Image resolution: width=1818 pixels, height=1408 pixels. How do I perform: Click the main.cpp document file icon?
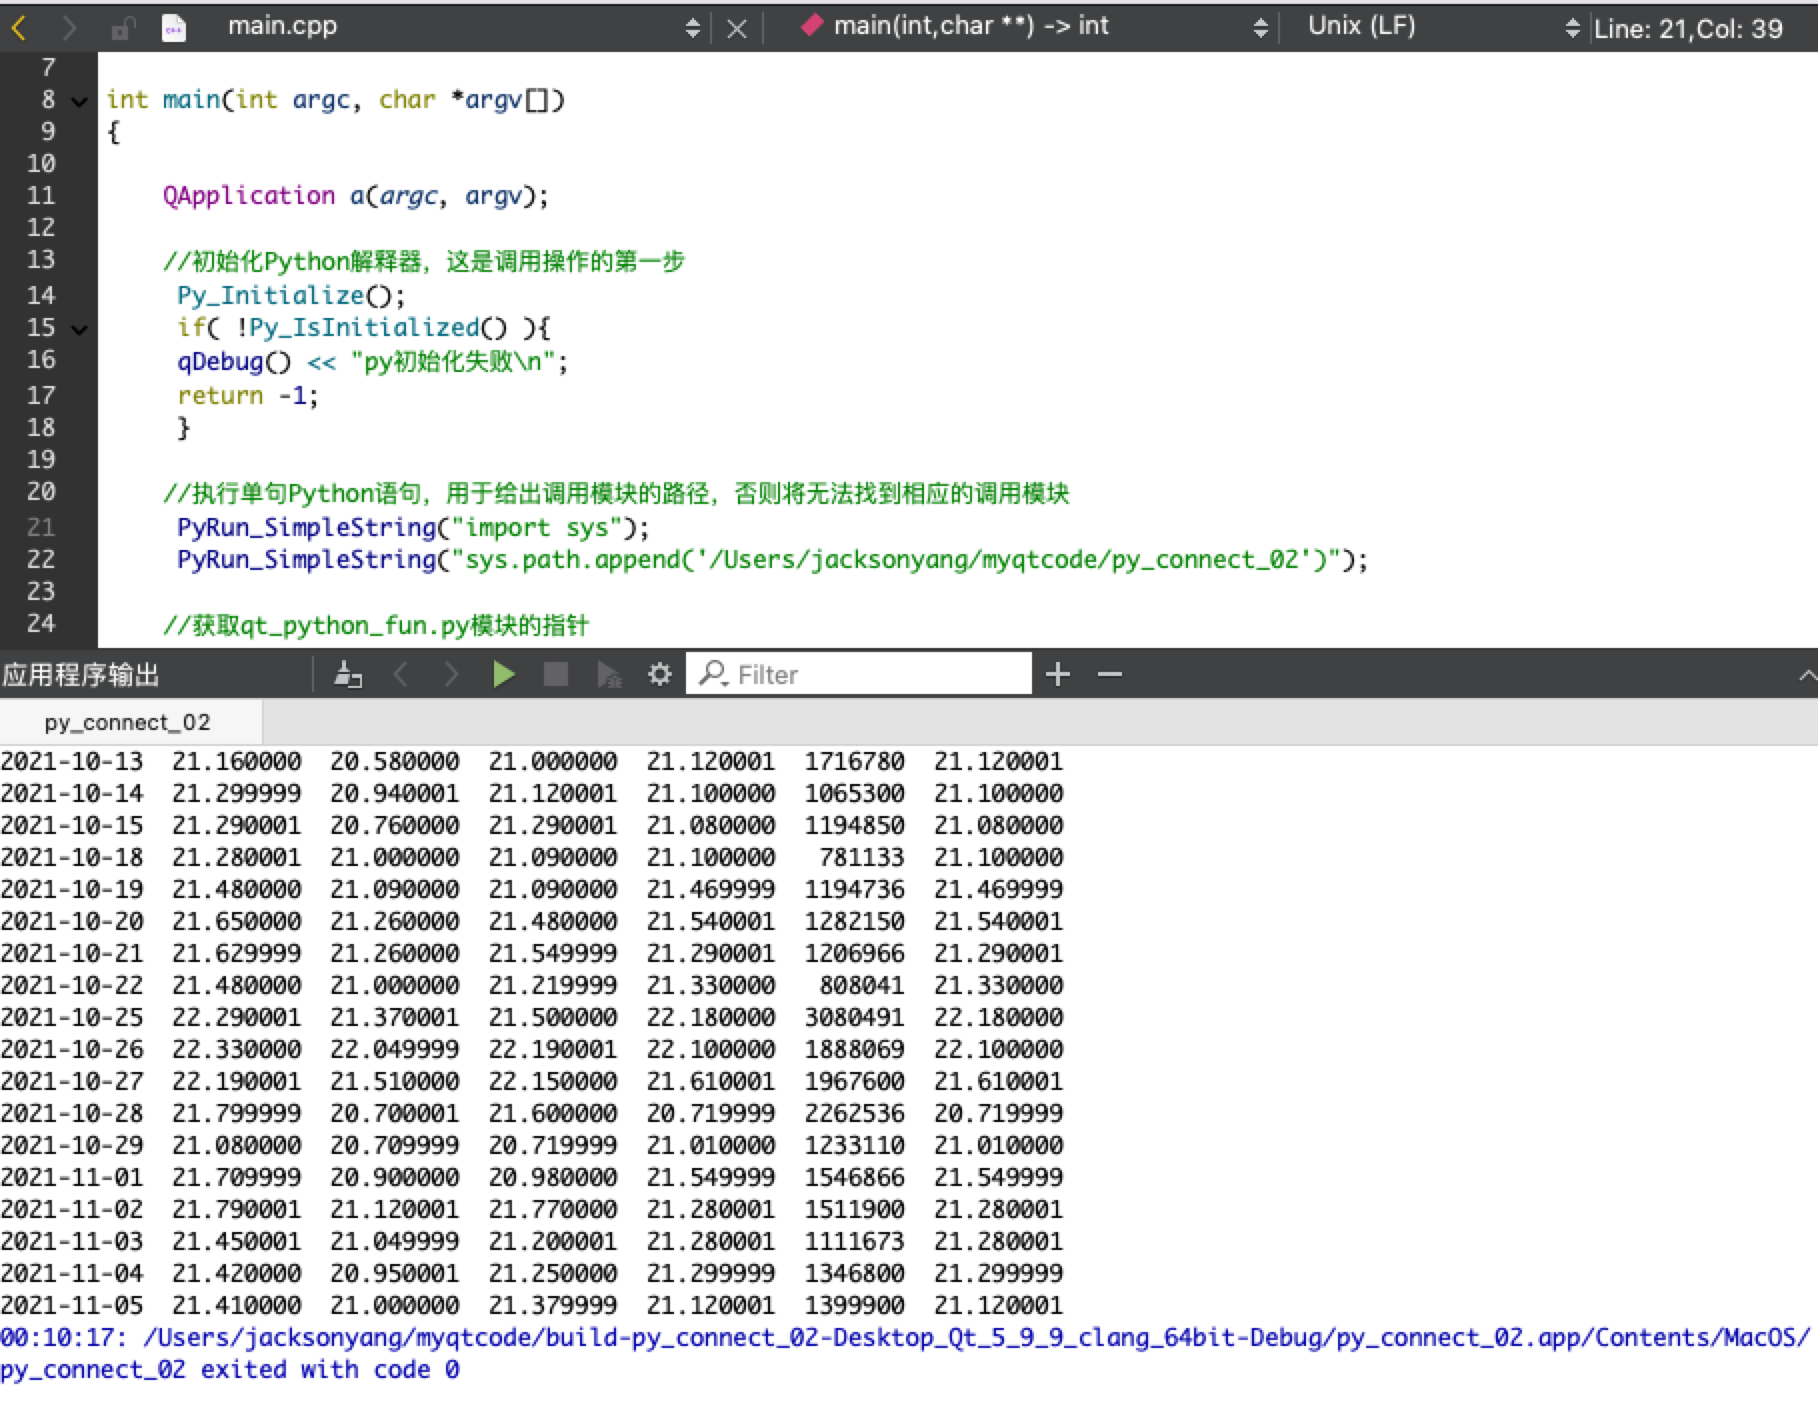coord(174,28)
